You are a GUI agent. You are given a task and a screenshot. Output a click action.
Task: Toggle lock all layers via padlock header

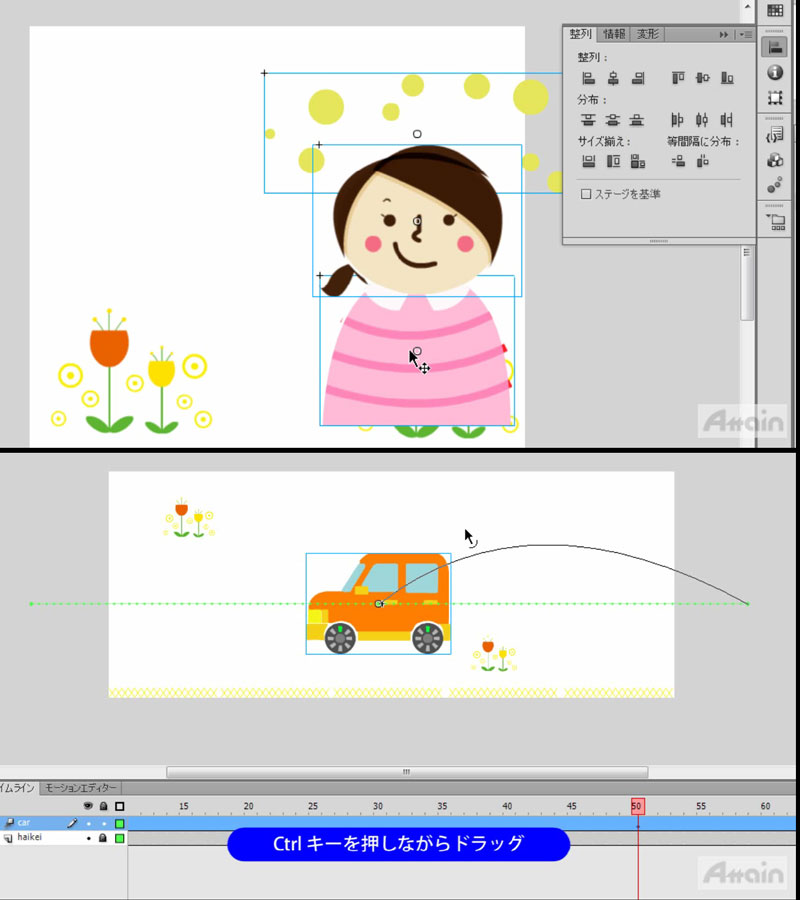point(103,806)
